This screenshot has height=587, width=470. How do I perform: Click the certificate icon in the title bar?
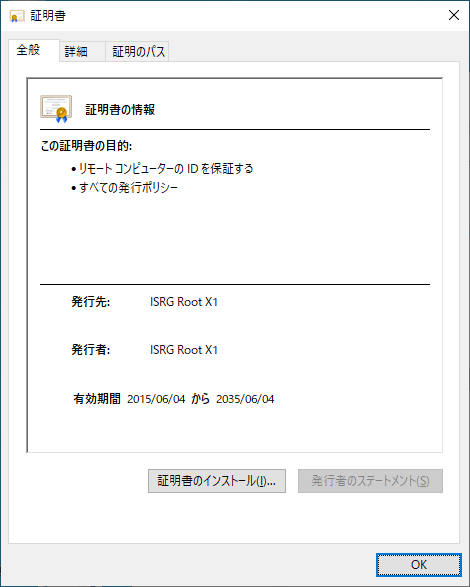click(x=17, y=16)
